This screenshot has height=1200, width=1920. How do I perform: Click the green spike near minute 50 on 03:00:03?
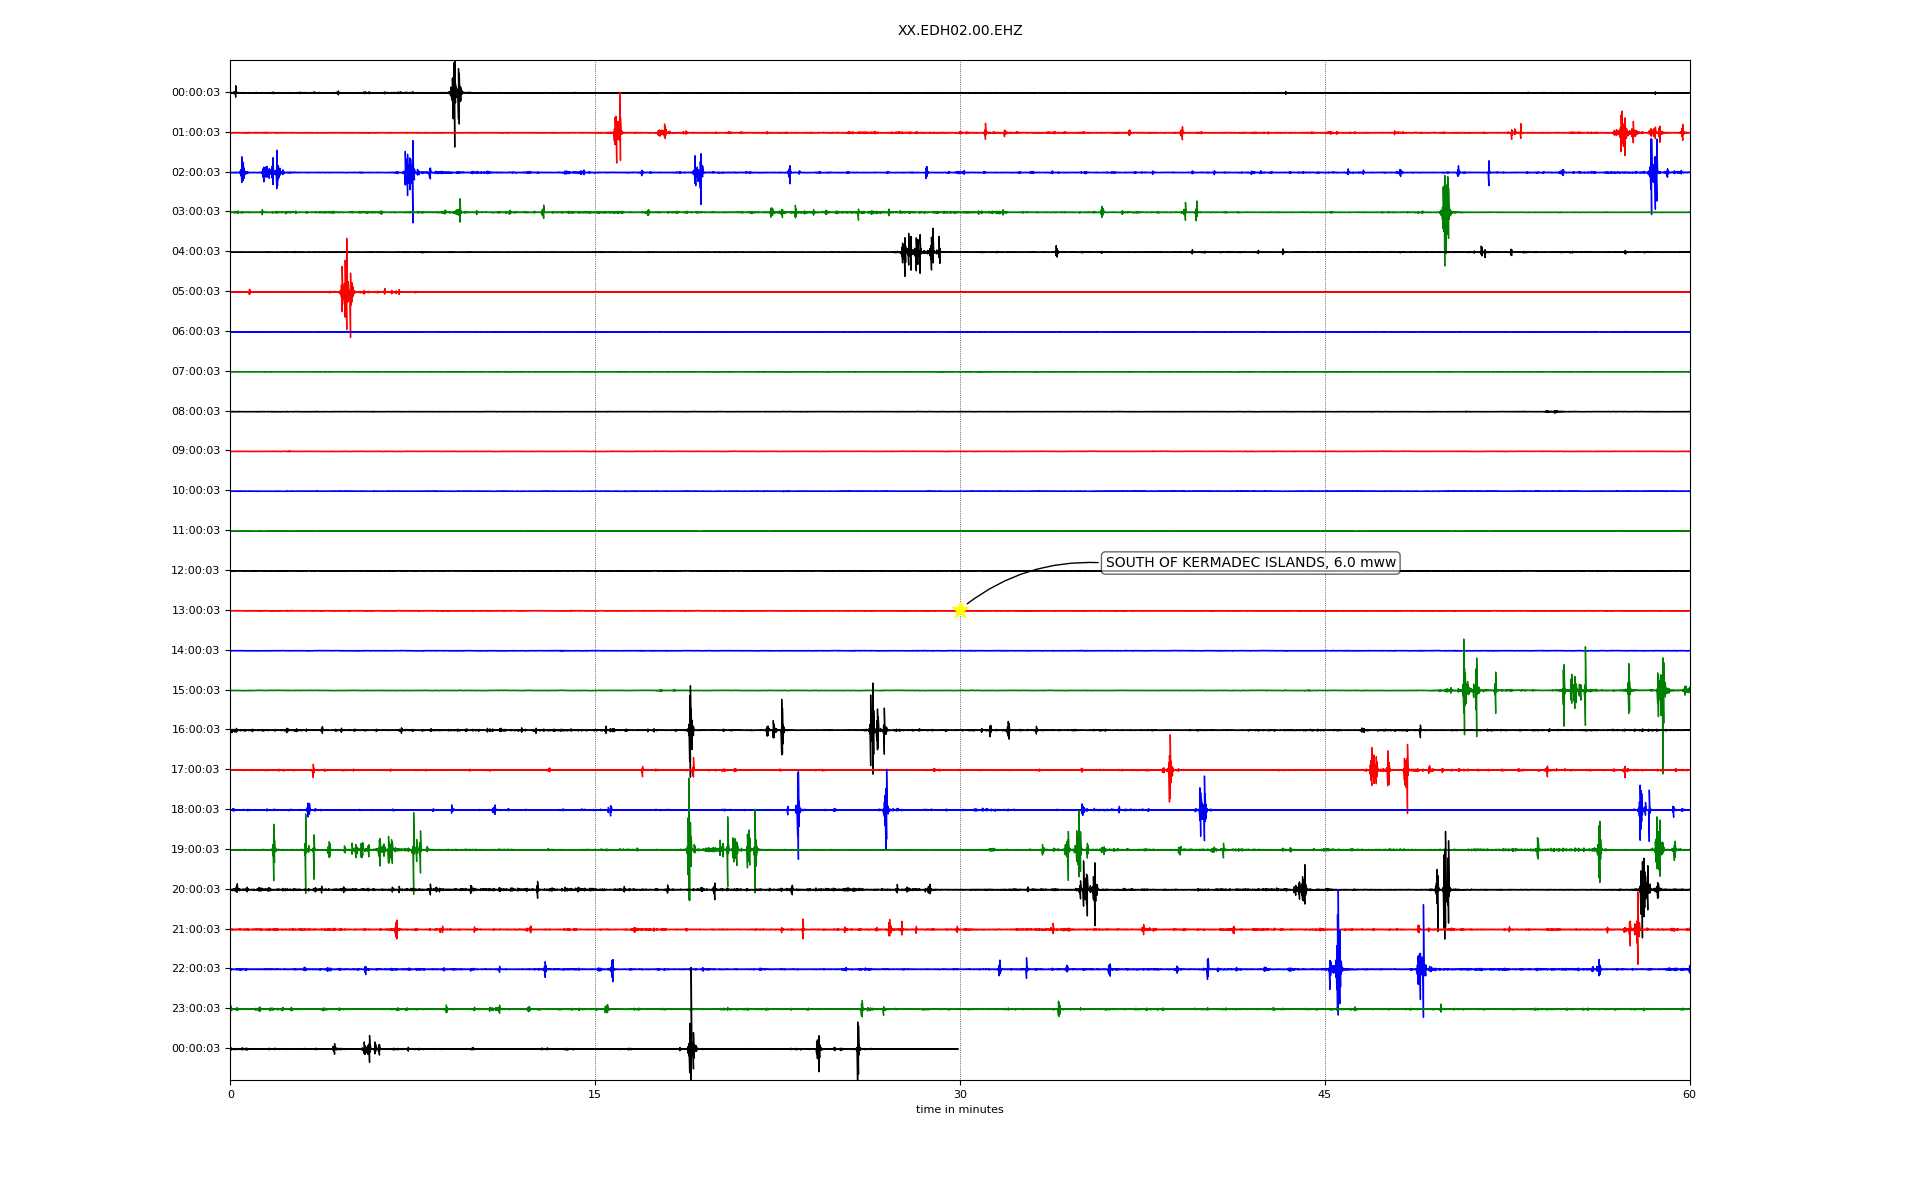1445,212
